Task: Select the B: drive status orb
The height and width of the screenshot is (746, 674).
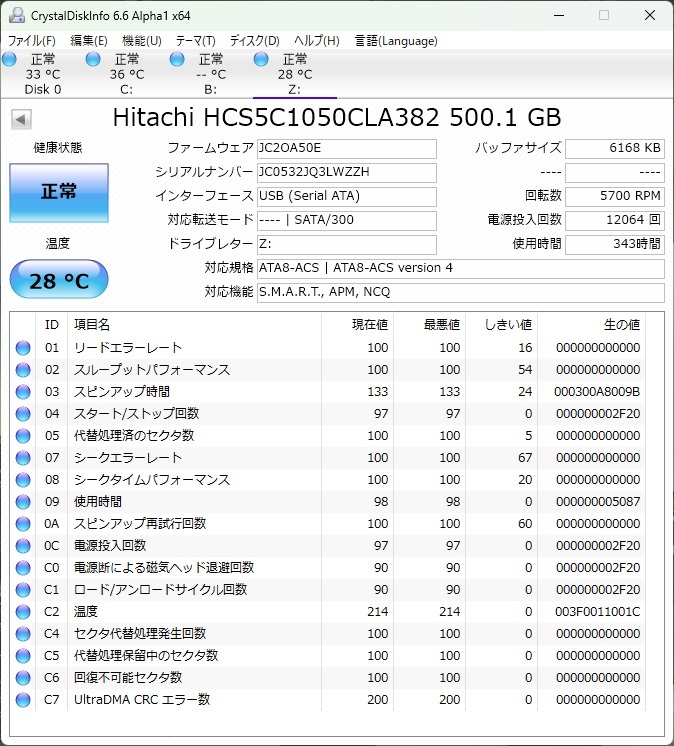Action: pos(177,60)
